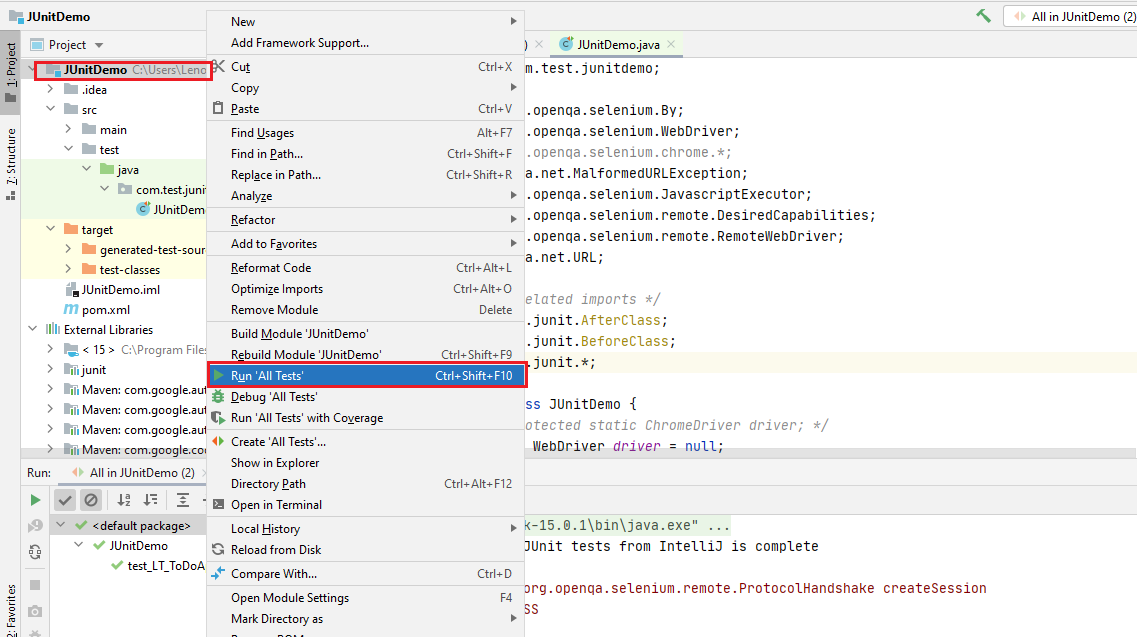Click the green Build hammer icon

coord(981,15)
